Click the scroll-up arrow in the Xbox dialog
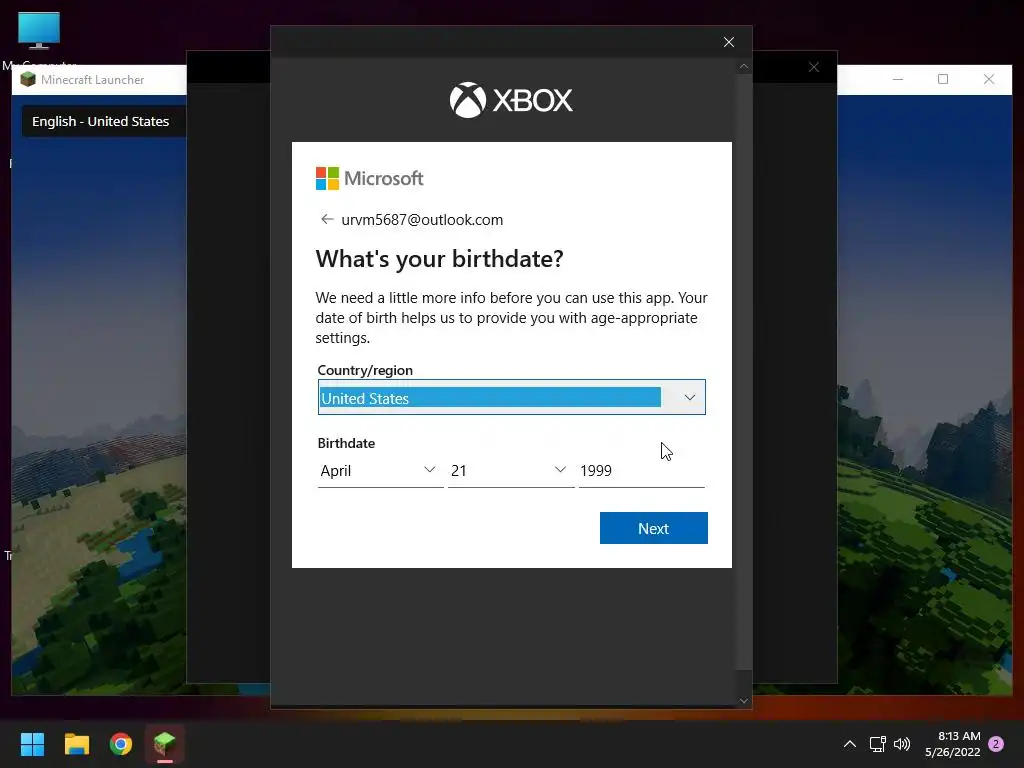Image resolution: width=1024 pixels, height=768 pixels. (x=744, y=67)
